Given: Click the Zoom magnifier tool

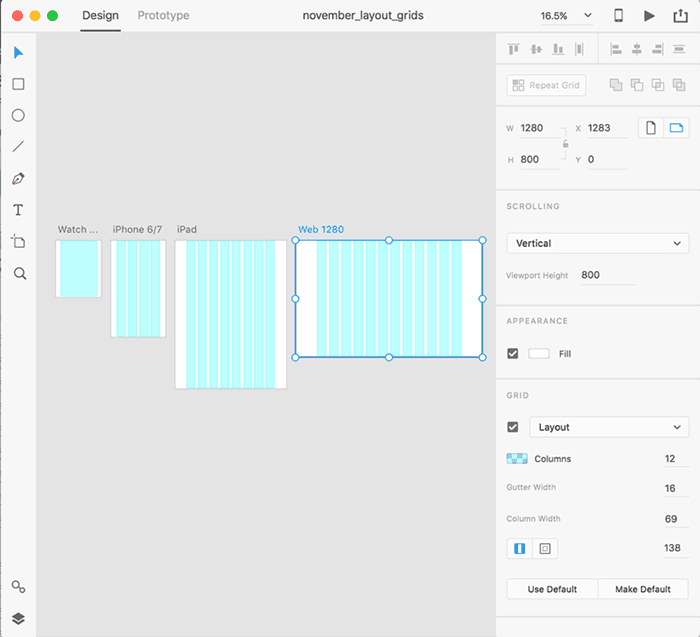Looking at the screenshot, I should [x=18, y=273].
